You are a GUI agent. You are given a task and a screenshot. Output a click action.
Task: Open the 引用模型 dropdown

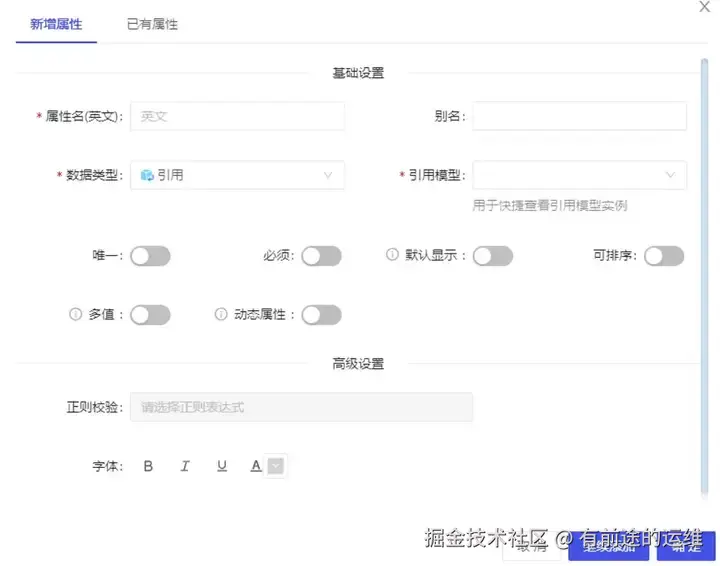coord(579,175)
